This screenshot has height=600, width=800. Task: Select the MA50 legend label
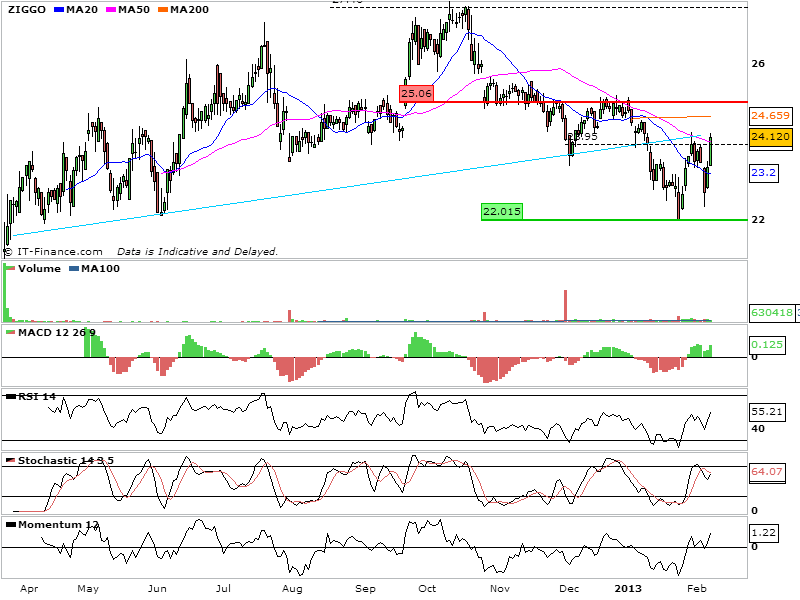[134, 9]
